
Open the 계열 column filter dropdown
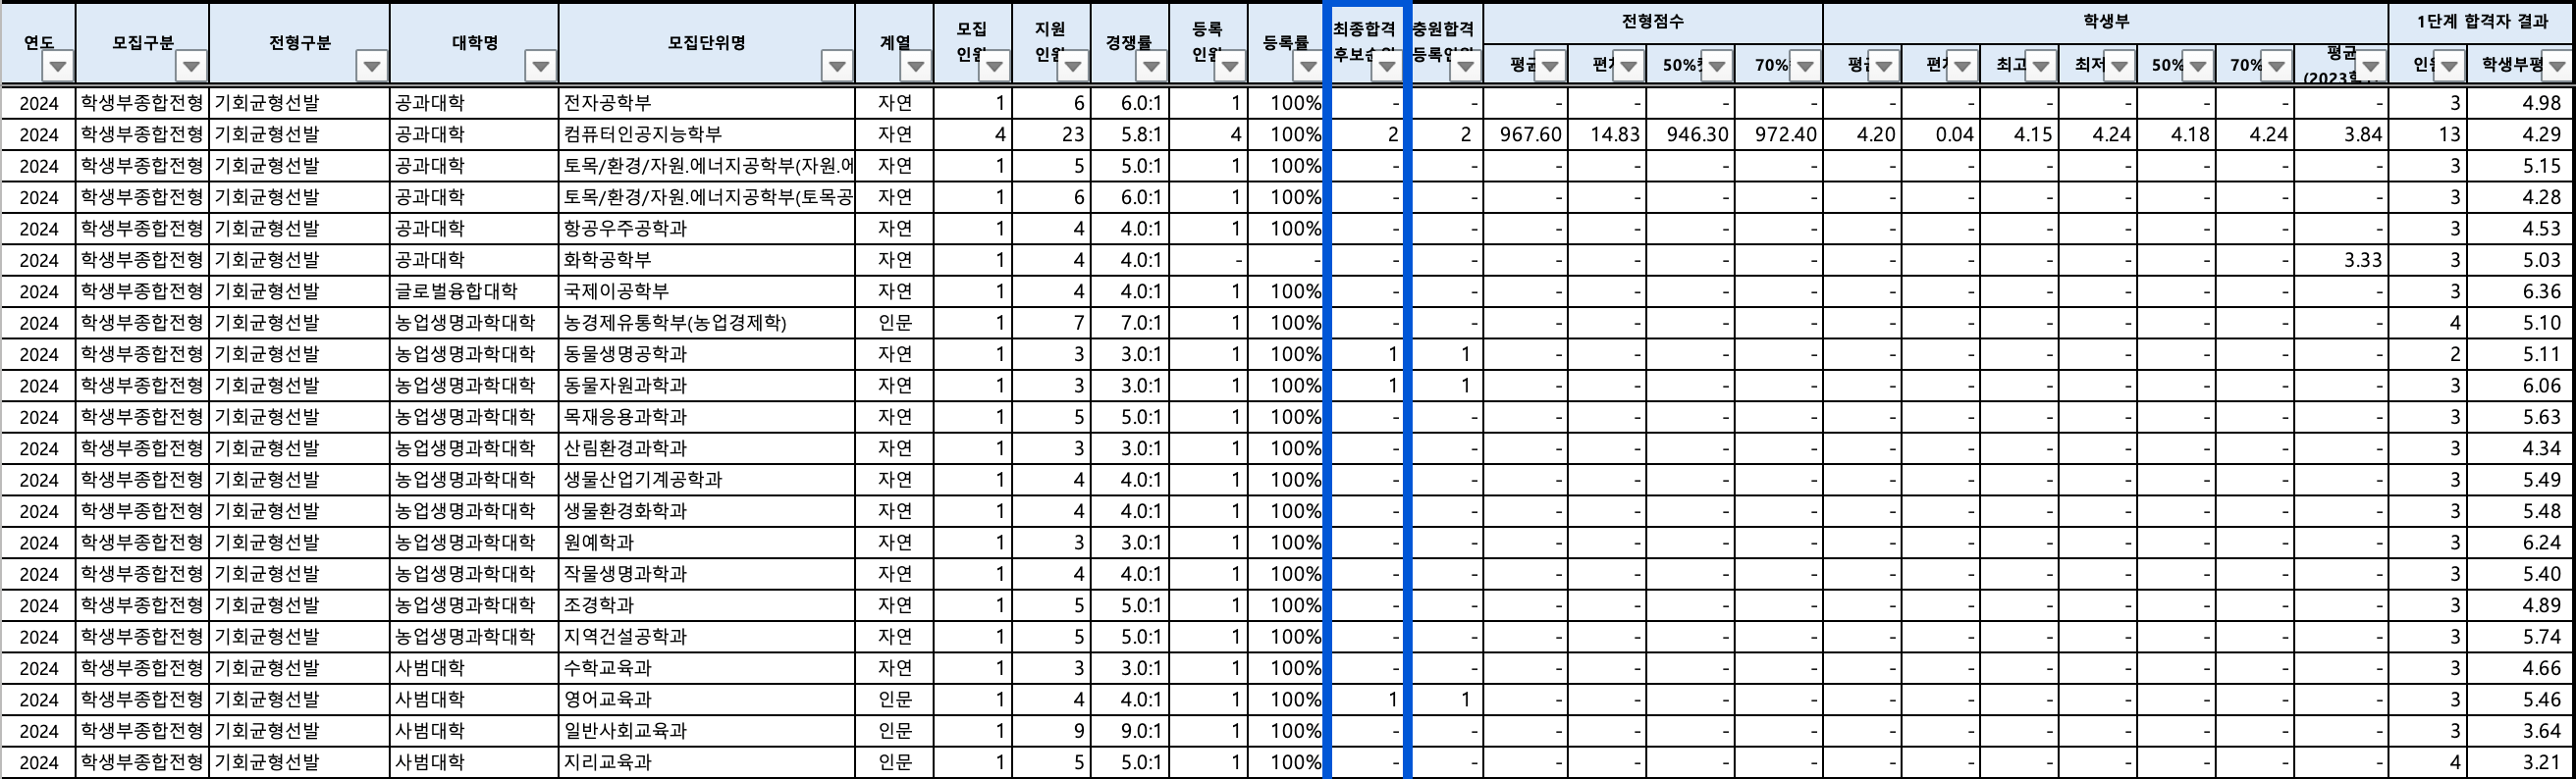(x=916, y=66)
